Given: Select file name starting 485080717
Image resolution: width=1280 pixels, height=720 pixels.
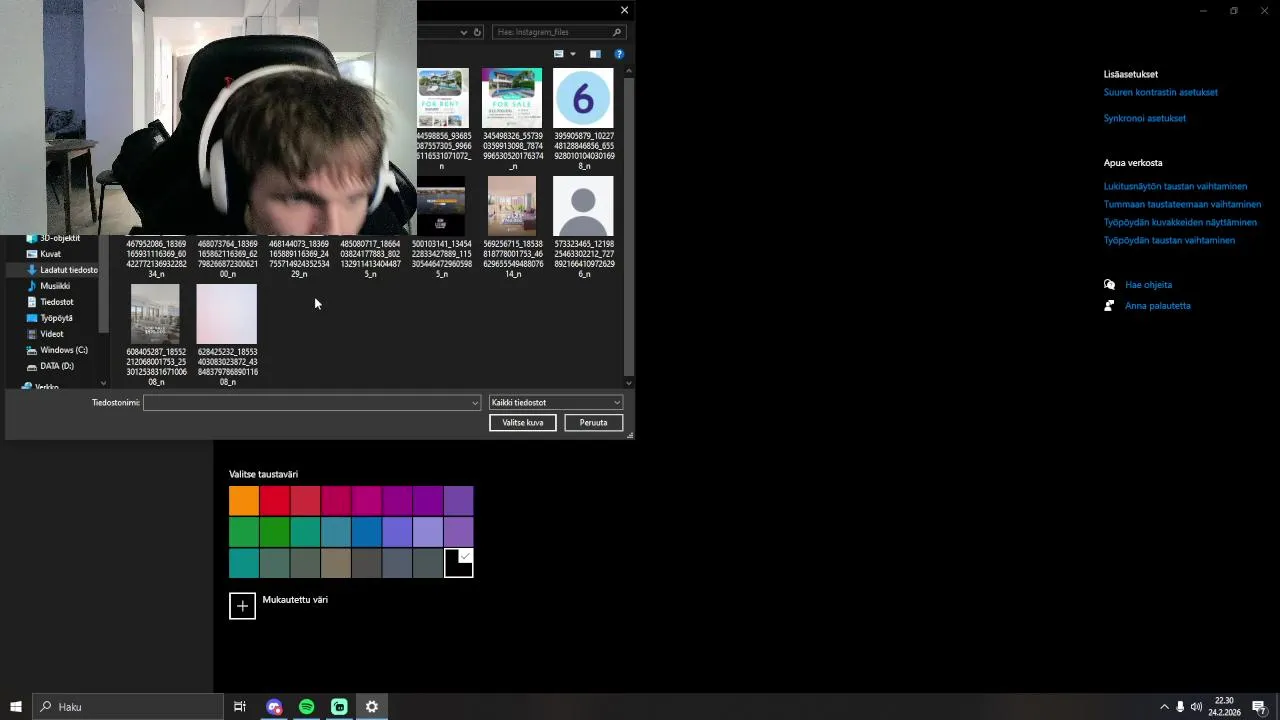Looking at the screenshot, I should click(370, 259).
